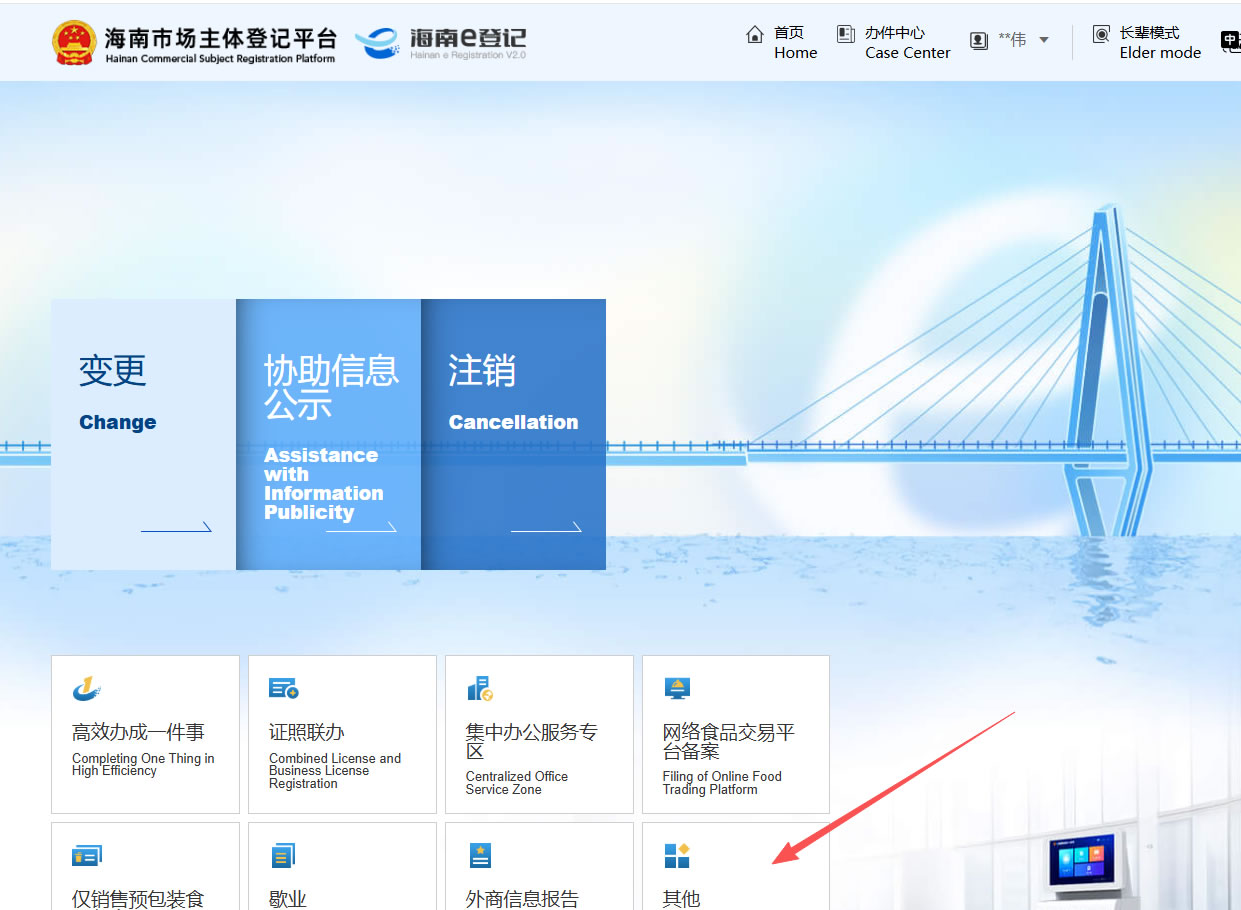Open the 首页 Home menu item
The image size is (1241, 910).
click(795, 43)
